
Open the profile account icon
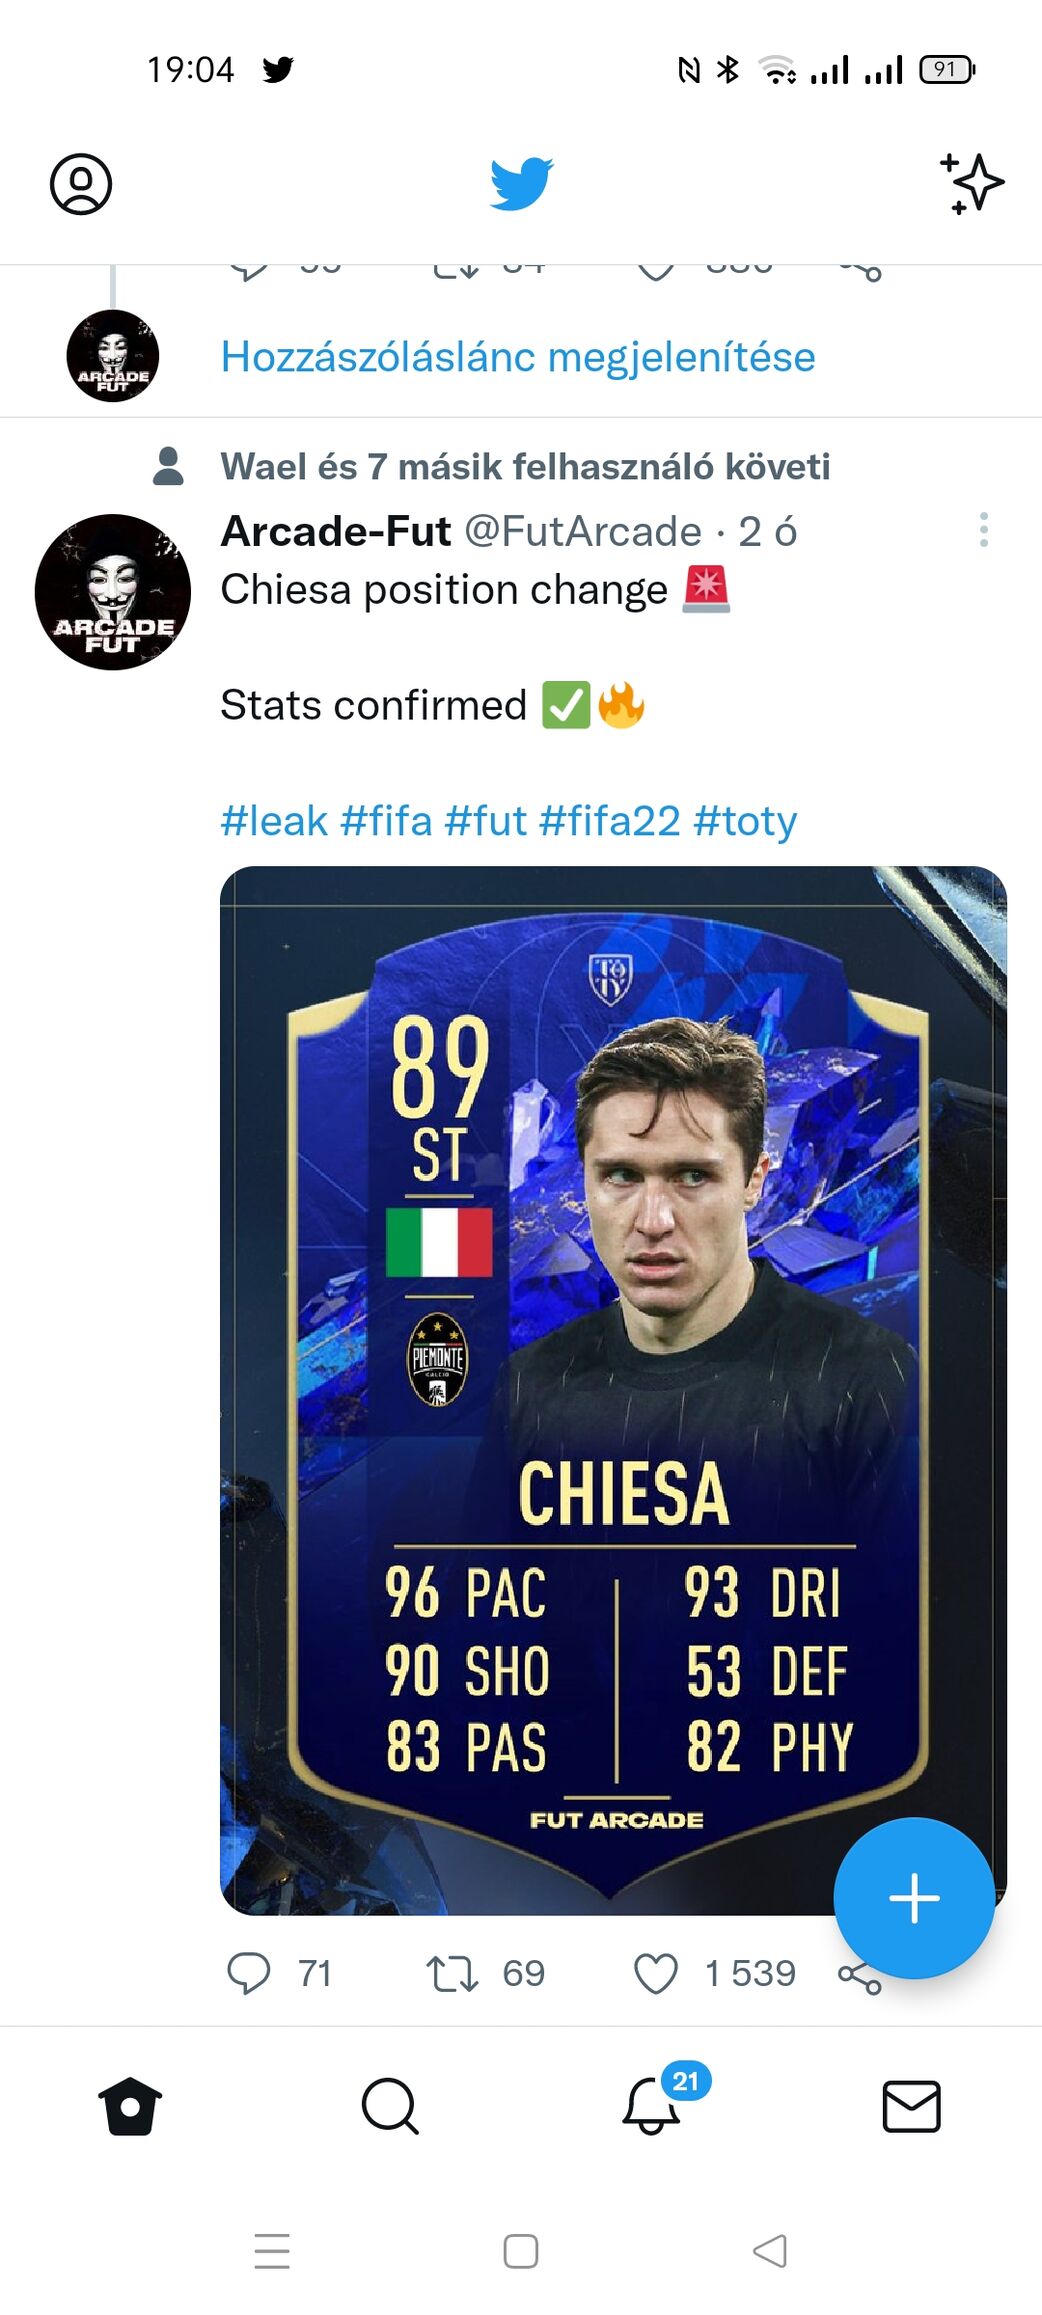coord(81,184)
